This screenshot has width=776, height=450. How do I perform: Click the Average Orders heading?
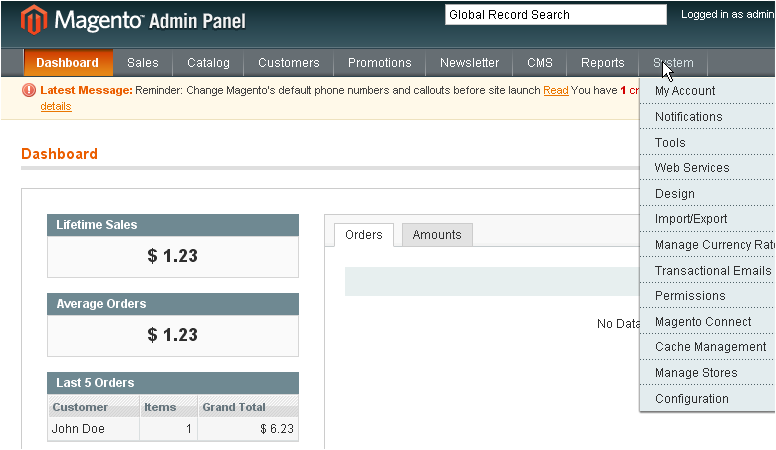pos(101,304)
